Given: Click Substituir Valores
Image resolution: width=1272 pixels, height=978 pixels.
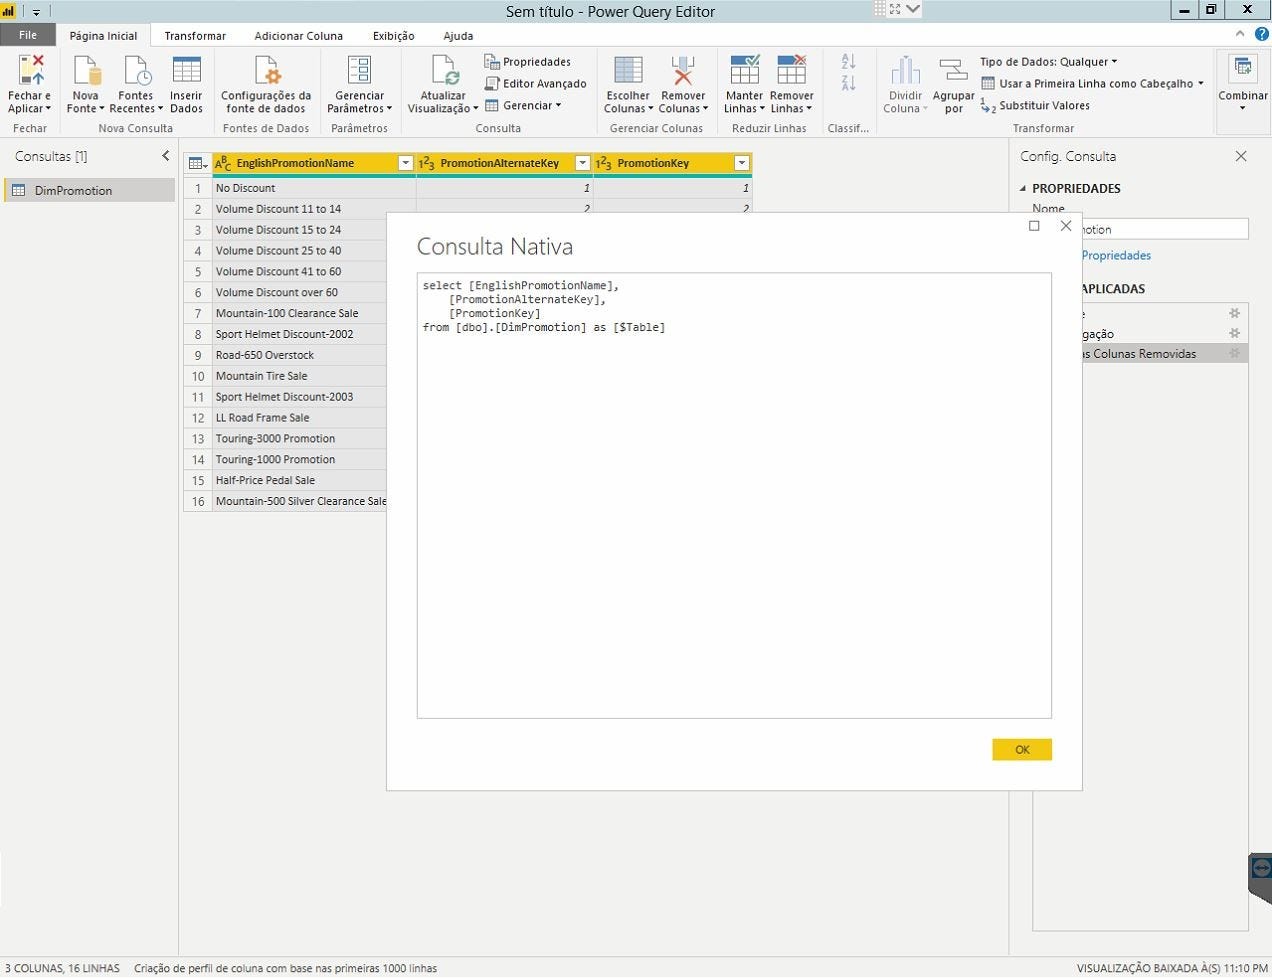Looking at the screenshot, I should coord(1035,106).
